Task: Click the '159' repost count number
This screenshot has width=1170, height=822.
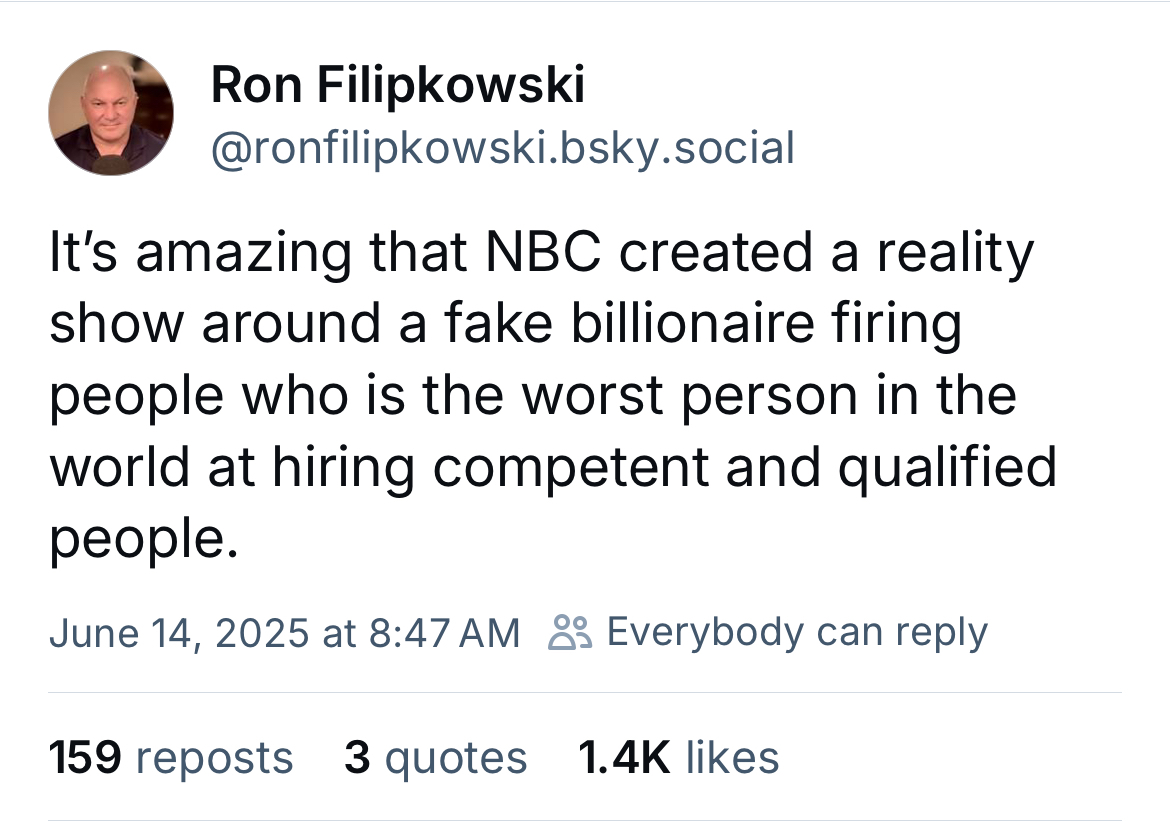Action: (85, 757)
